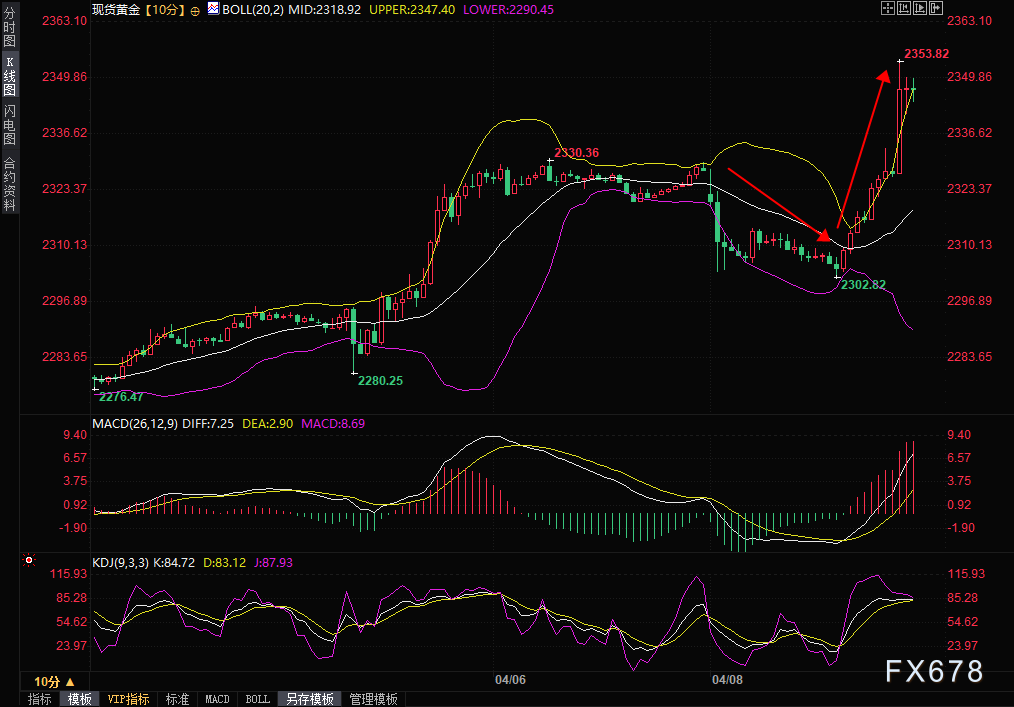Click the red gear icon beside KDJ
1014x707 pixels.
29,561
